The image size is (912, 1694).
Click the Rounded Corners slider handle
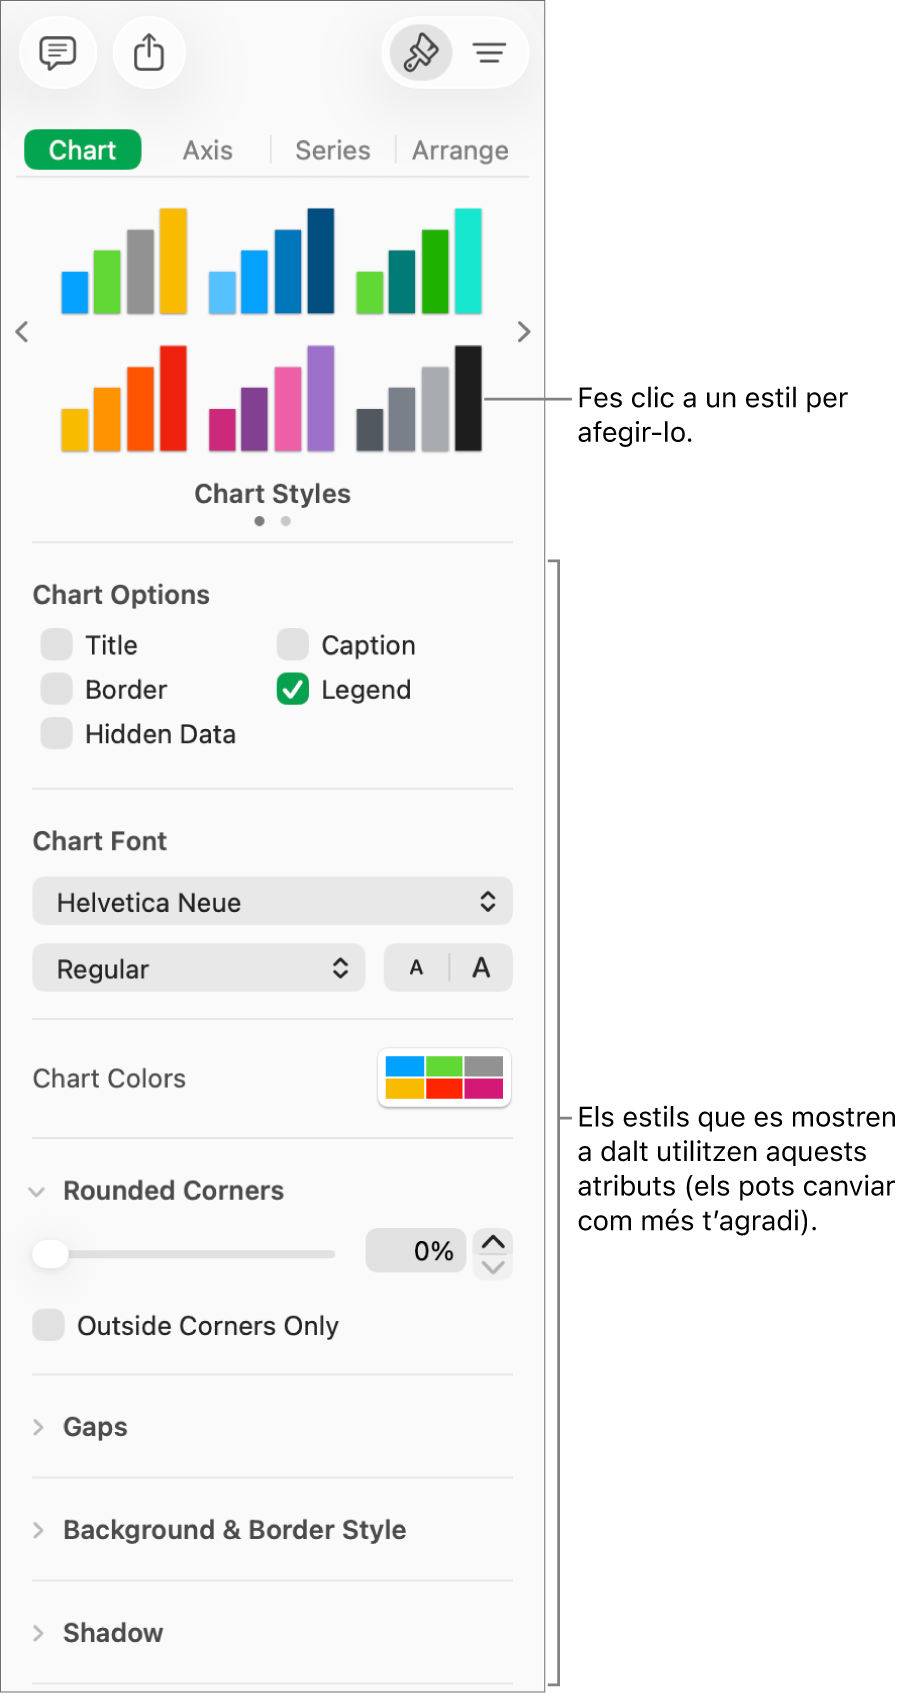click(x=50, y=1253)
